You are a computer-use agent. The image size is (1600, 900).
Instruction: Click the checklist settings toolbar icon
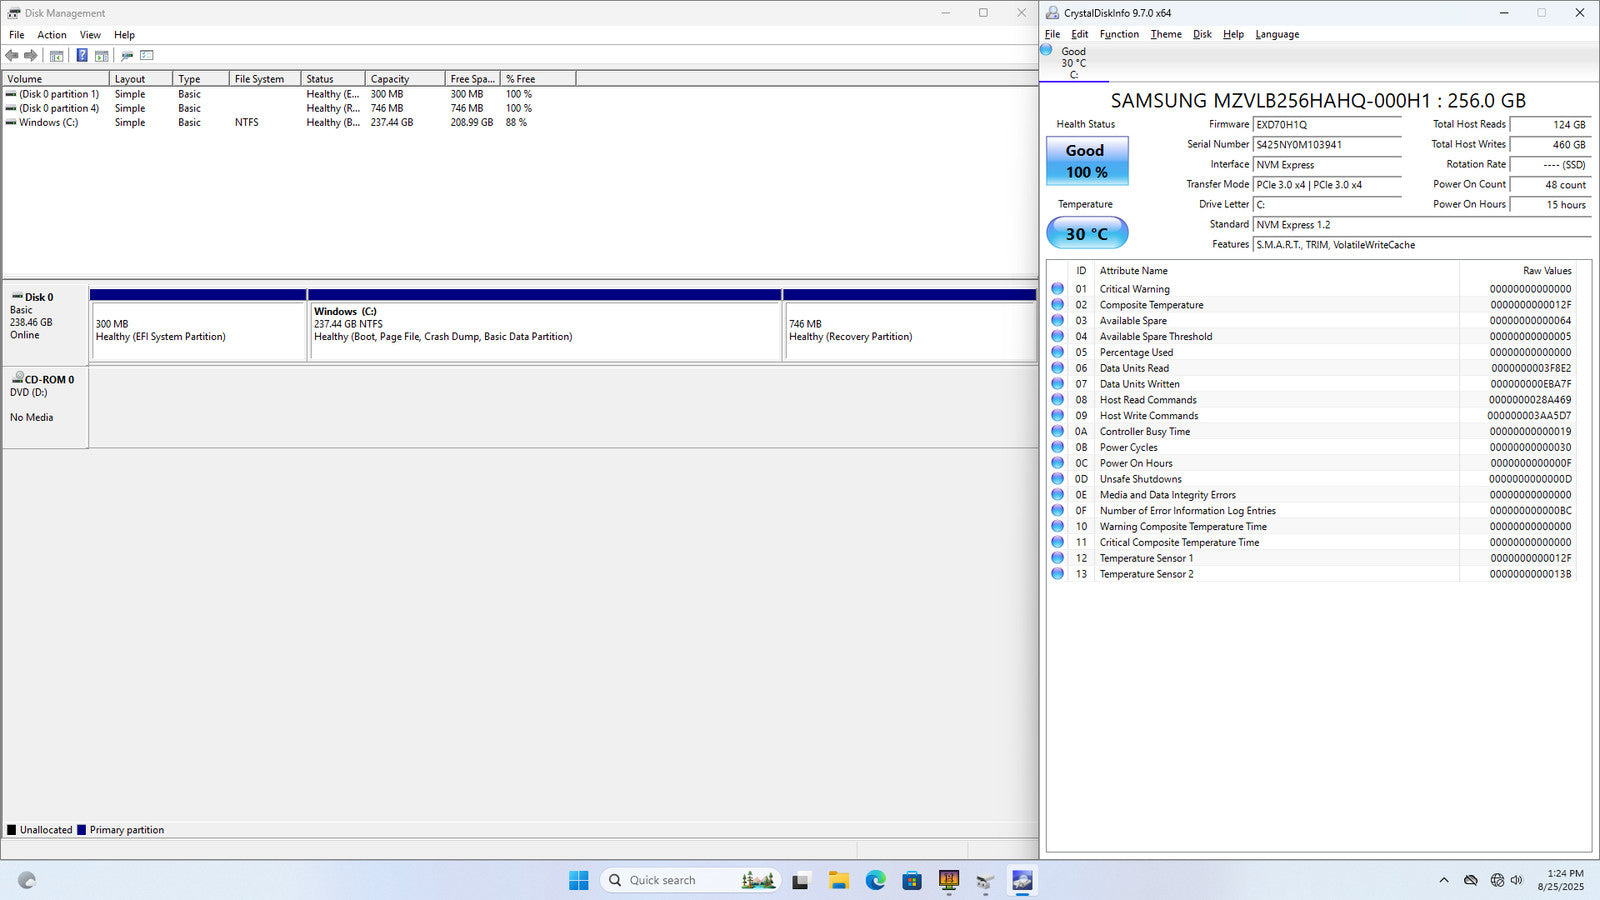147,56
